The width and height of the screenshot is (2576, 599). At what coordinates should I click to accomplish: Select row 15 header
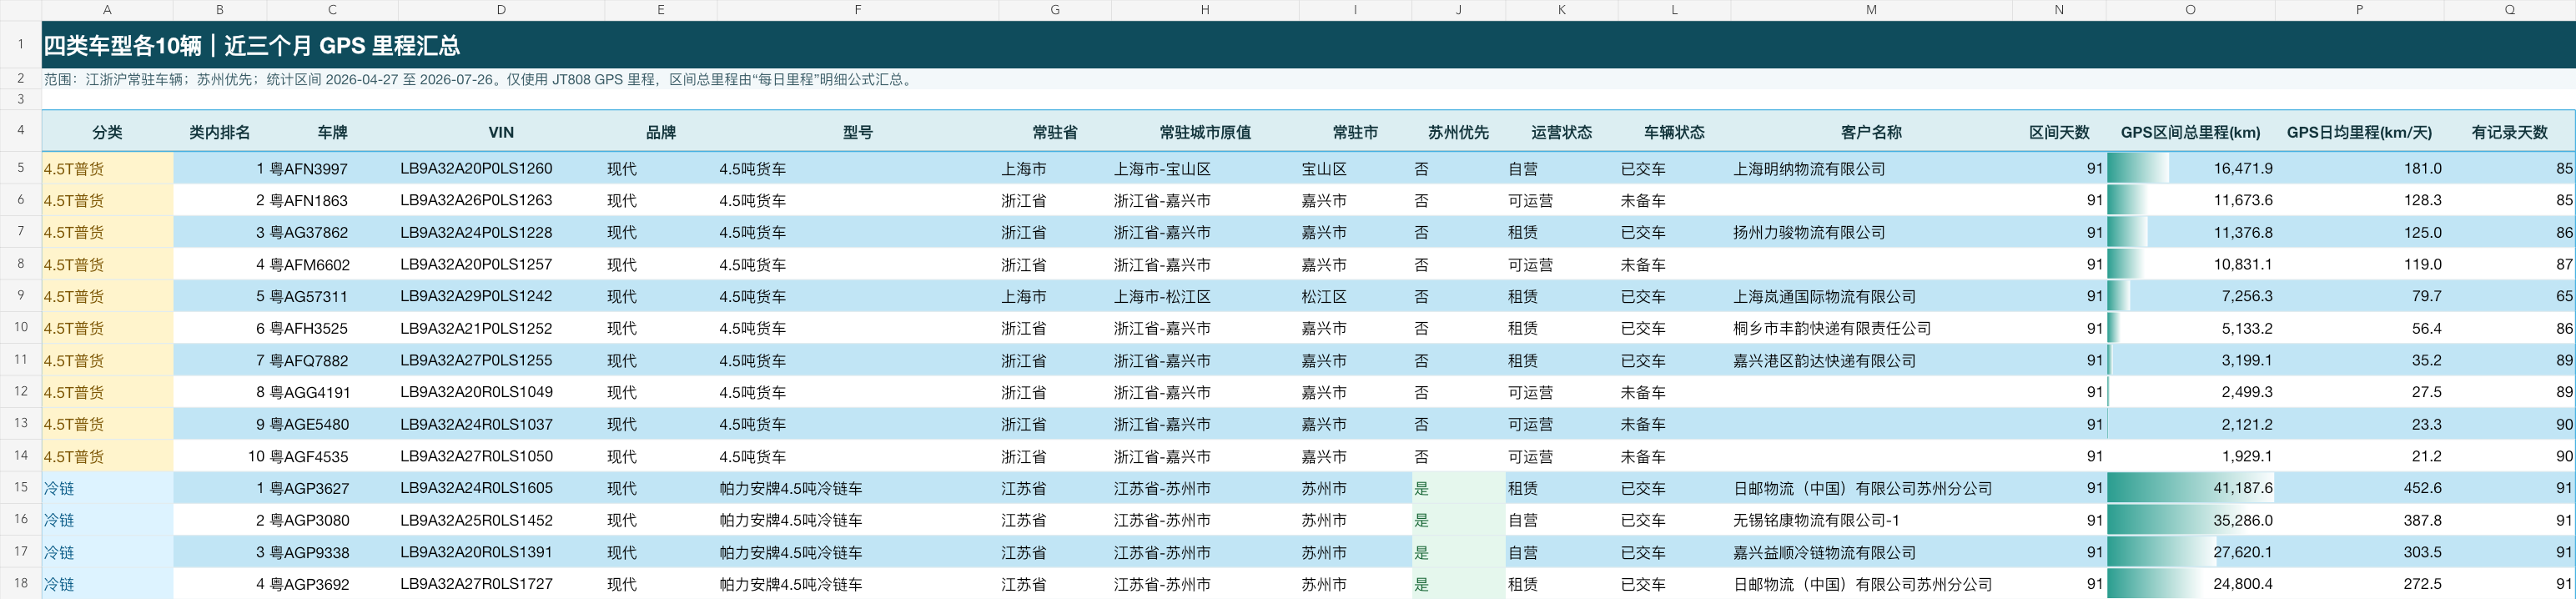[20, 488]
